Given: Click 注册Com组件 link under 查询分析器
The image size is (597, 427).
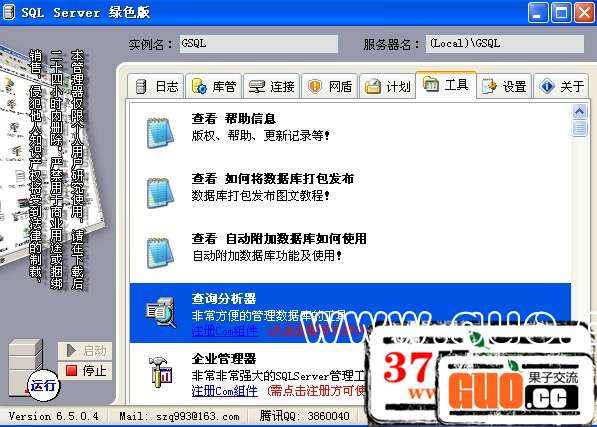Looking at the screenshot, I should (x=225, y=330).
